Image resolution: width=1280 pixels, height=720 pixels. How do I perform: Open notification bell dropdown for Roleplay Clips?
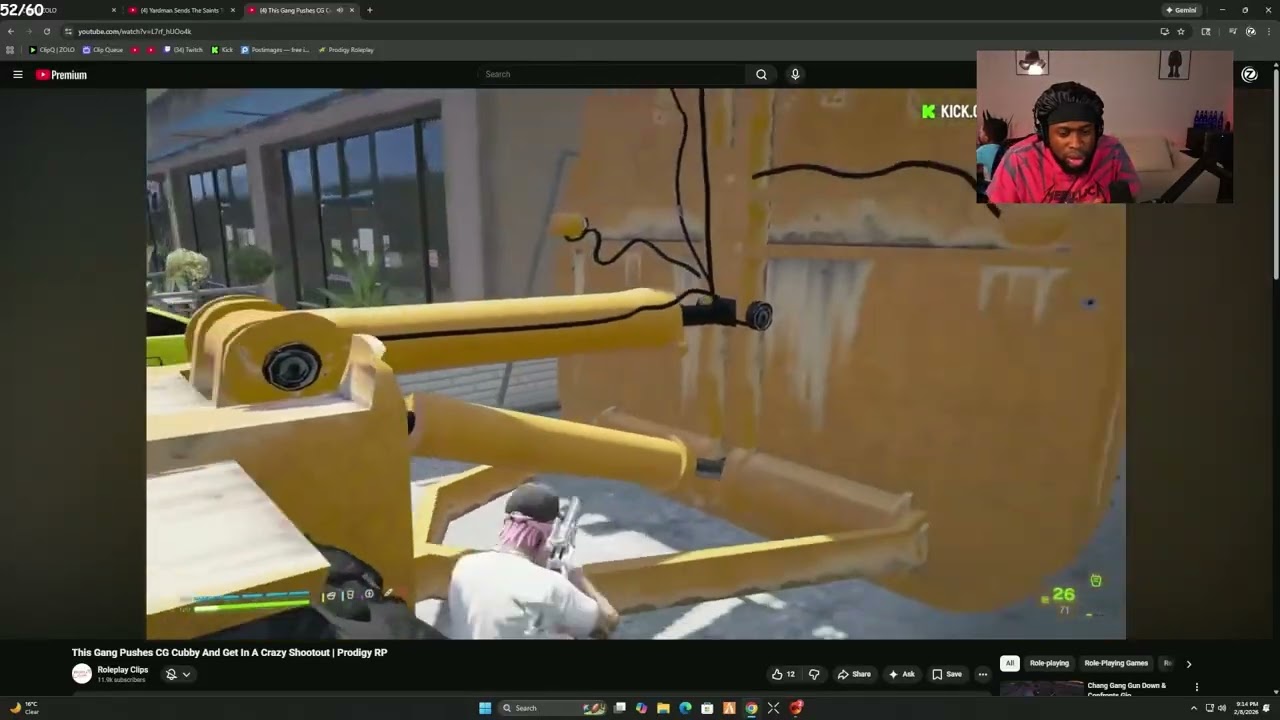click(x=177, y=674)
